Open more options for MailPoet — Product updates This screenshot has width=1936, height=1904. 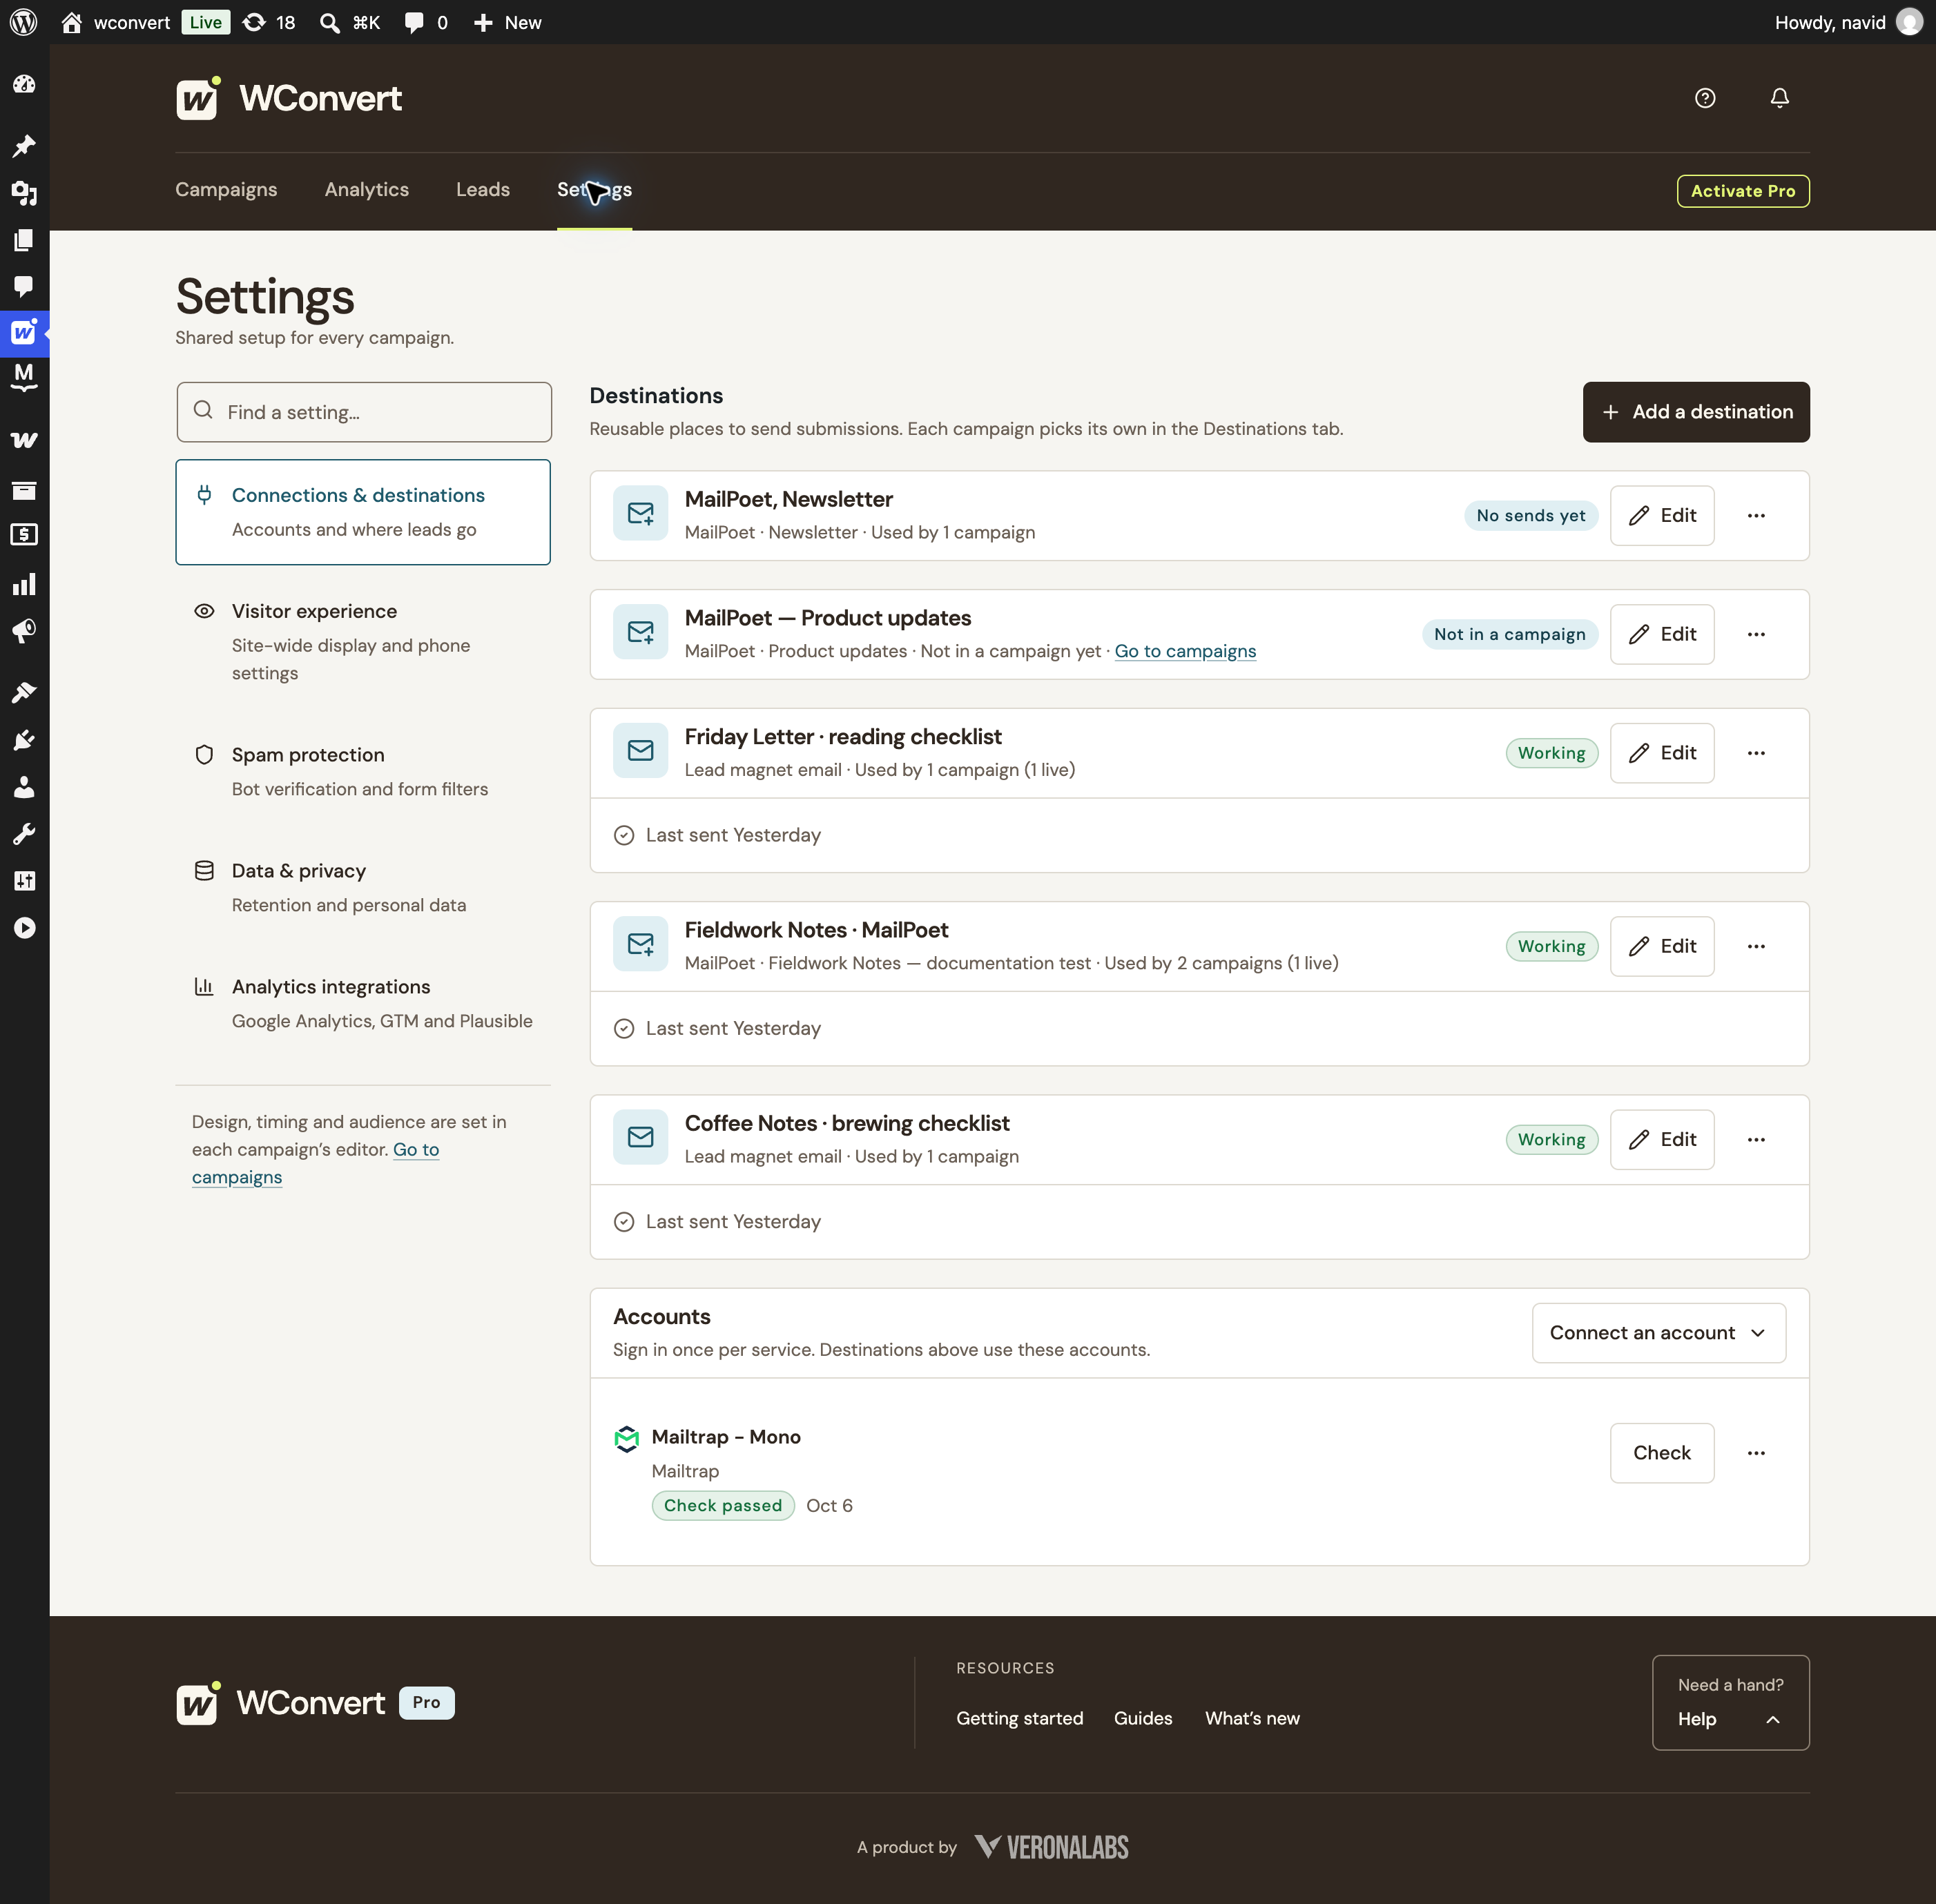click(x=1756, y=634)
